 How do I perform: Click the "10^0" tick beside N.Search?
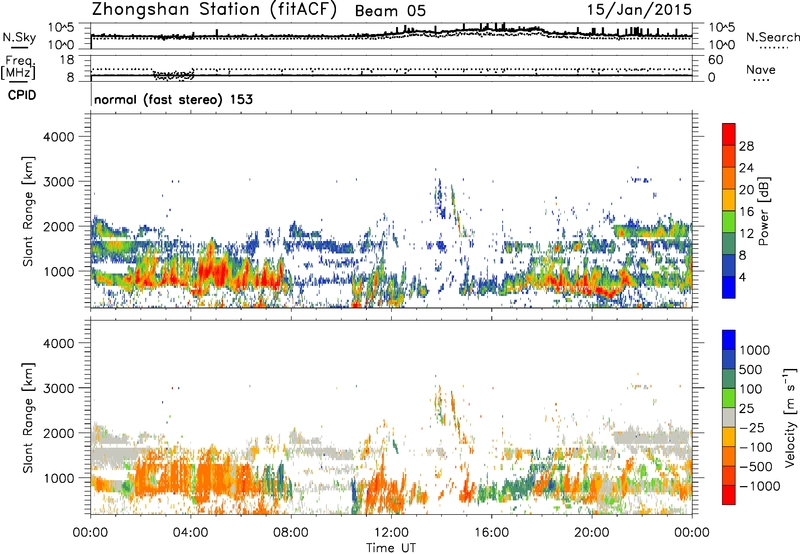(722, 45)
